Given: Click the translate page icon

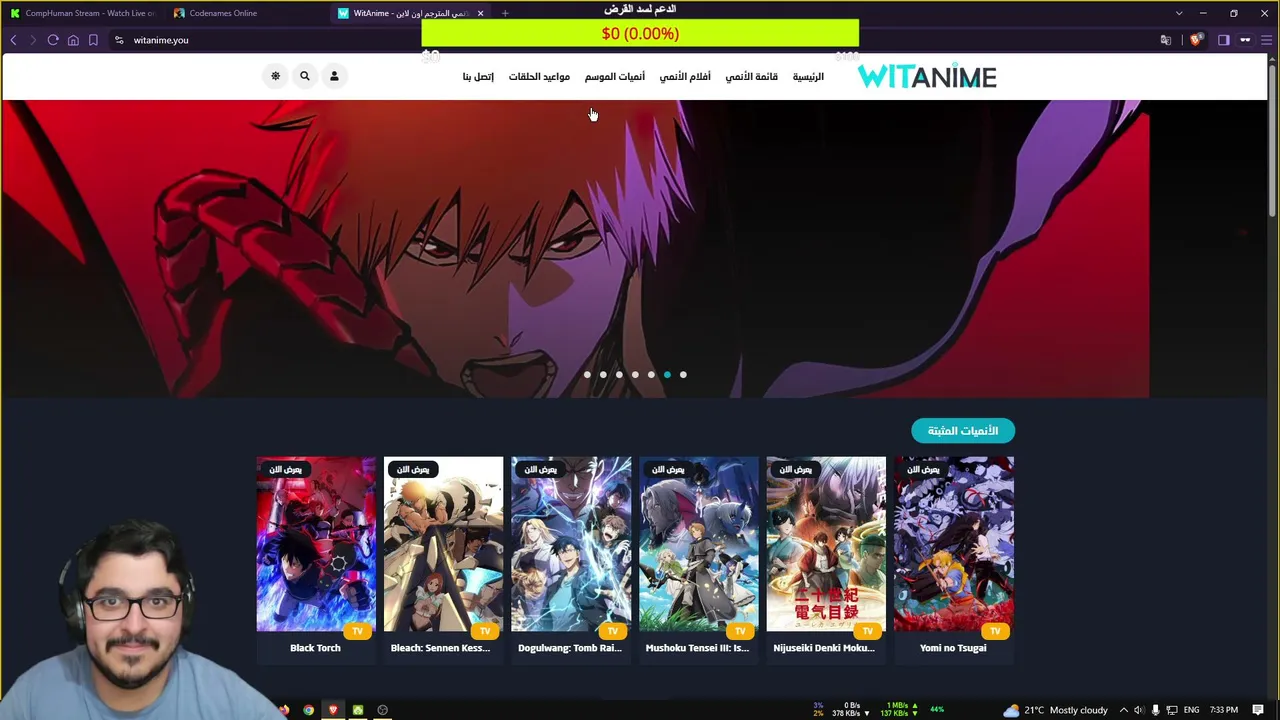Looking at the screenshot, I should (1165, 40).
